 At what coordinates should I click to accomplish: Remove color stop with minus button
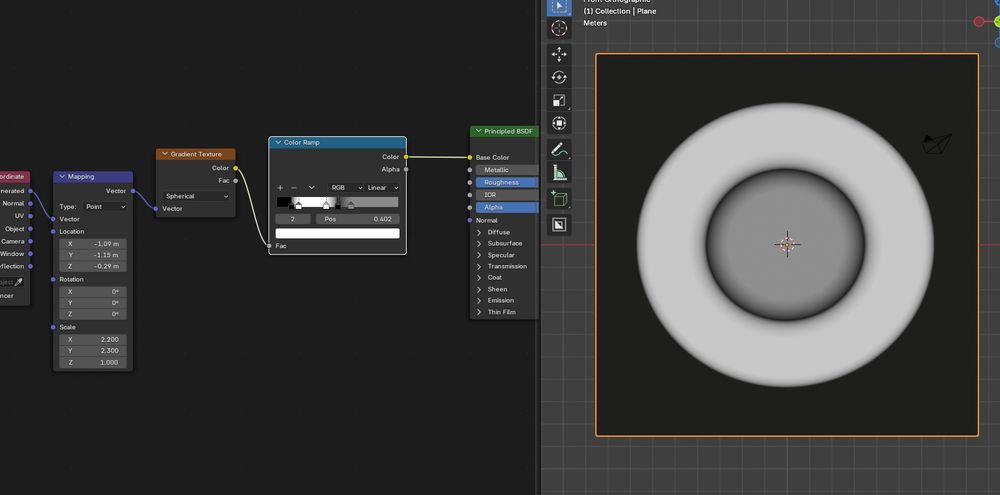point(294,187)
